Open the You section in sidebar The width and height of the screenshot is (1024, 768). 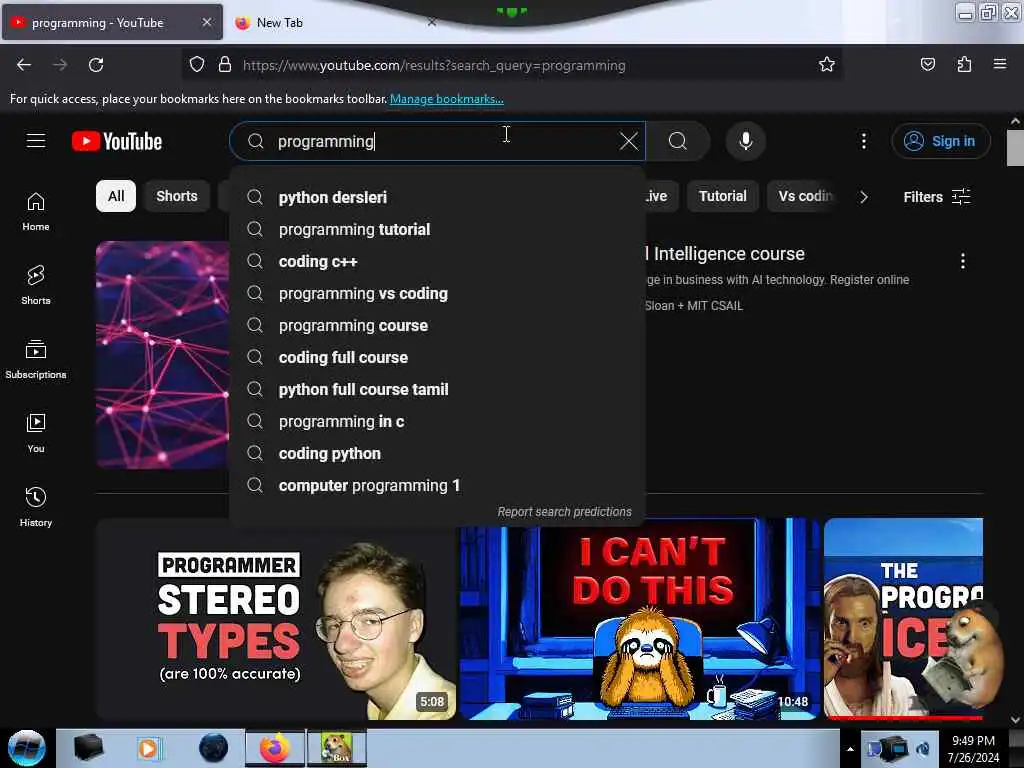pos(36,433)
